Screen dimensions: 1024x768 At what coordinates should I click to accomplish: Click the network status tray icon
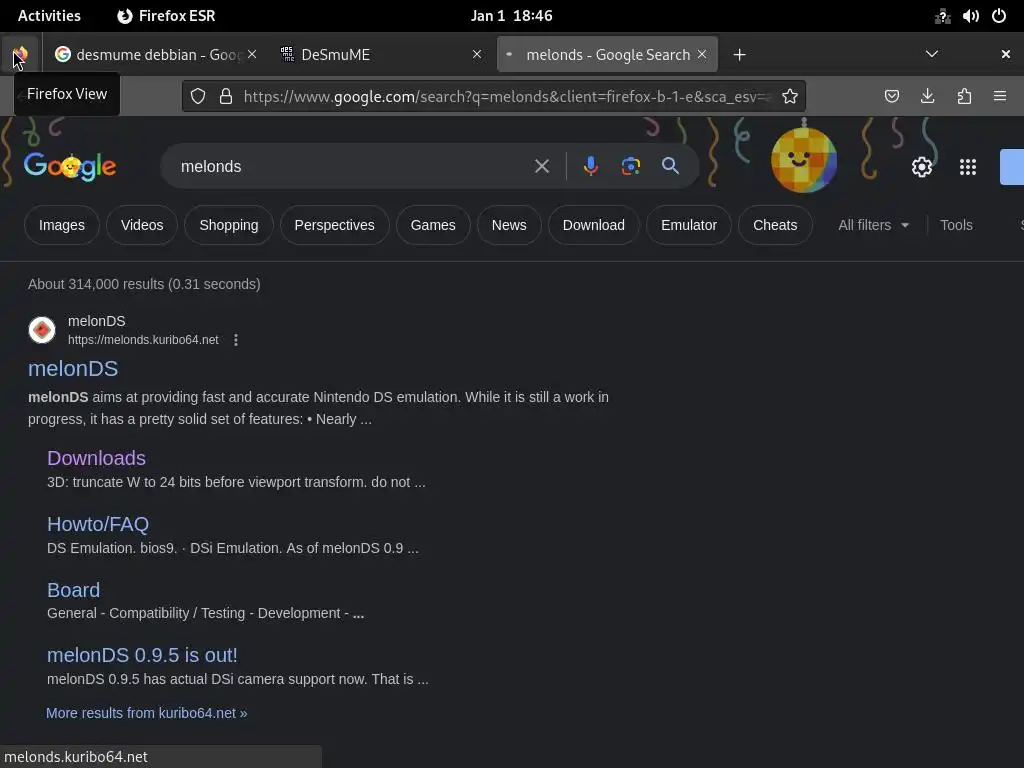tap(942, 16)
